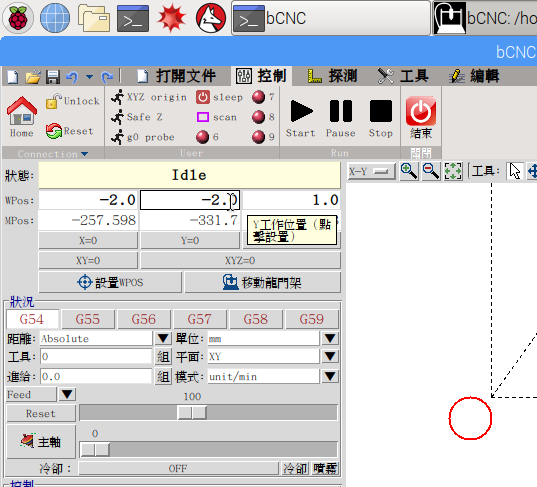
Task: Toggle the 主軸 spindle button
Action: click(41, 442)
